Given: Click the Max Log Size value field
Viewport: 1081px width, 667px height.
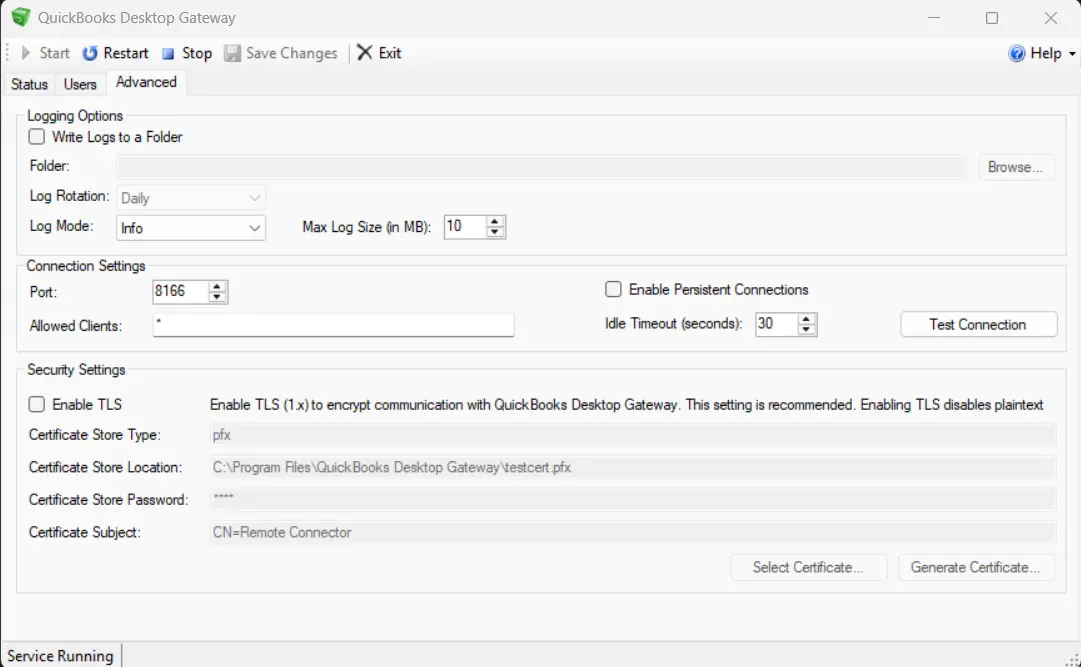Looking at the screenshot, I should (x=465, y=226).
